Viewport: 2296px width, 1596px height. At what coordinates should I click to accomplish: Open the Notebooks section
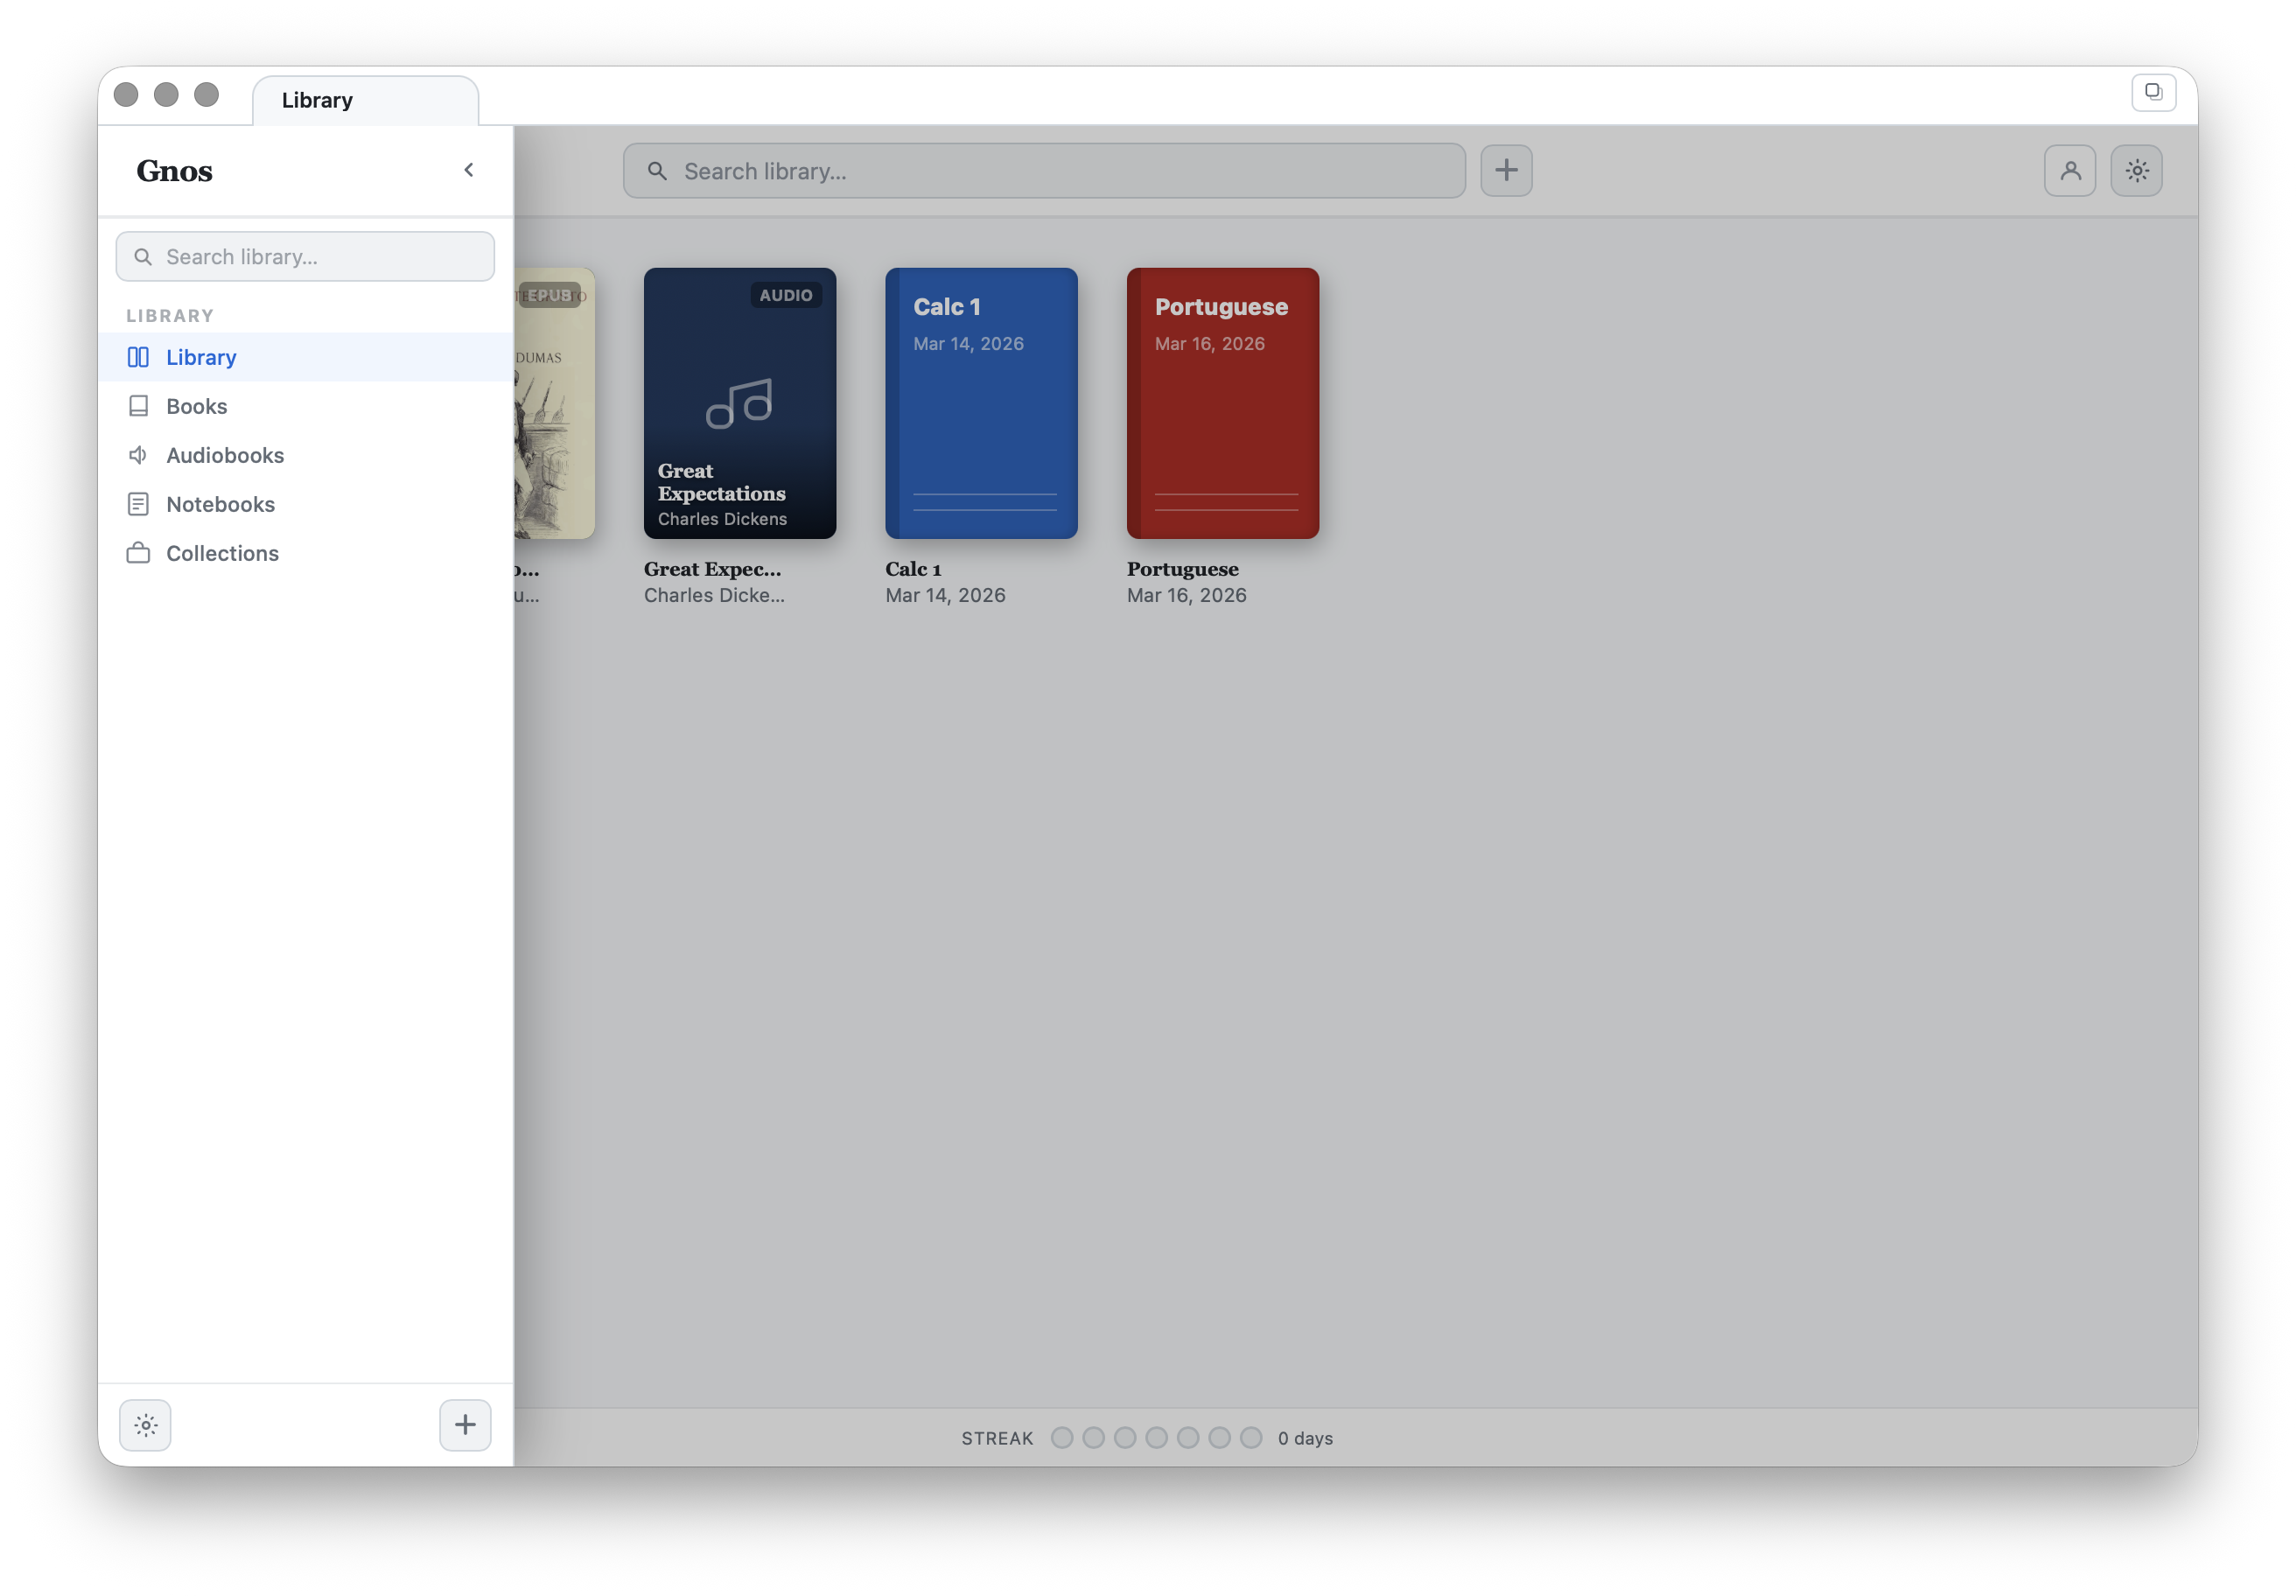(x=305, y=504)
